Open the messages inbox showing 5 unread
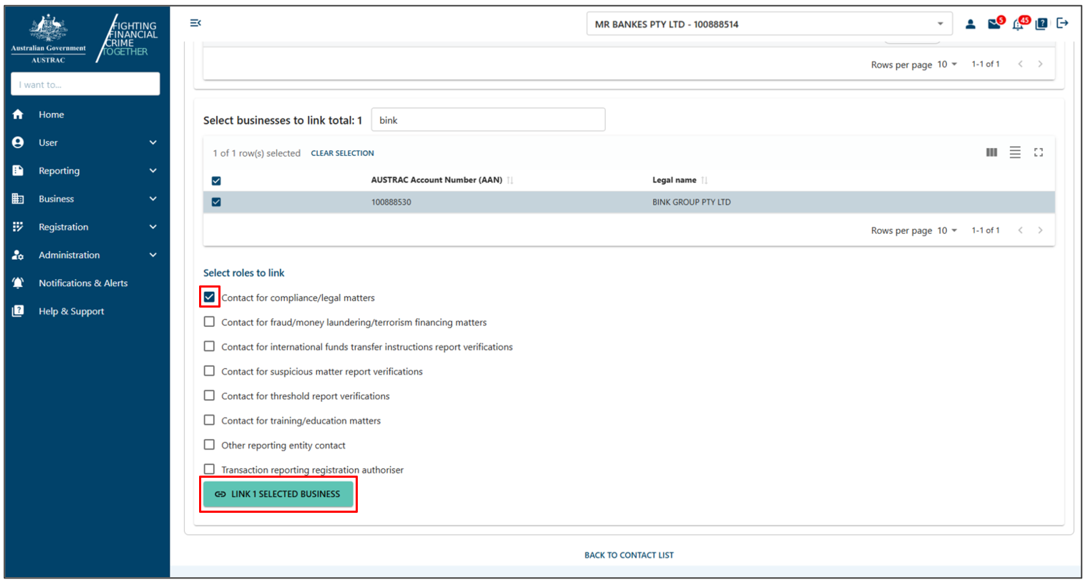 coord(993,23)
